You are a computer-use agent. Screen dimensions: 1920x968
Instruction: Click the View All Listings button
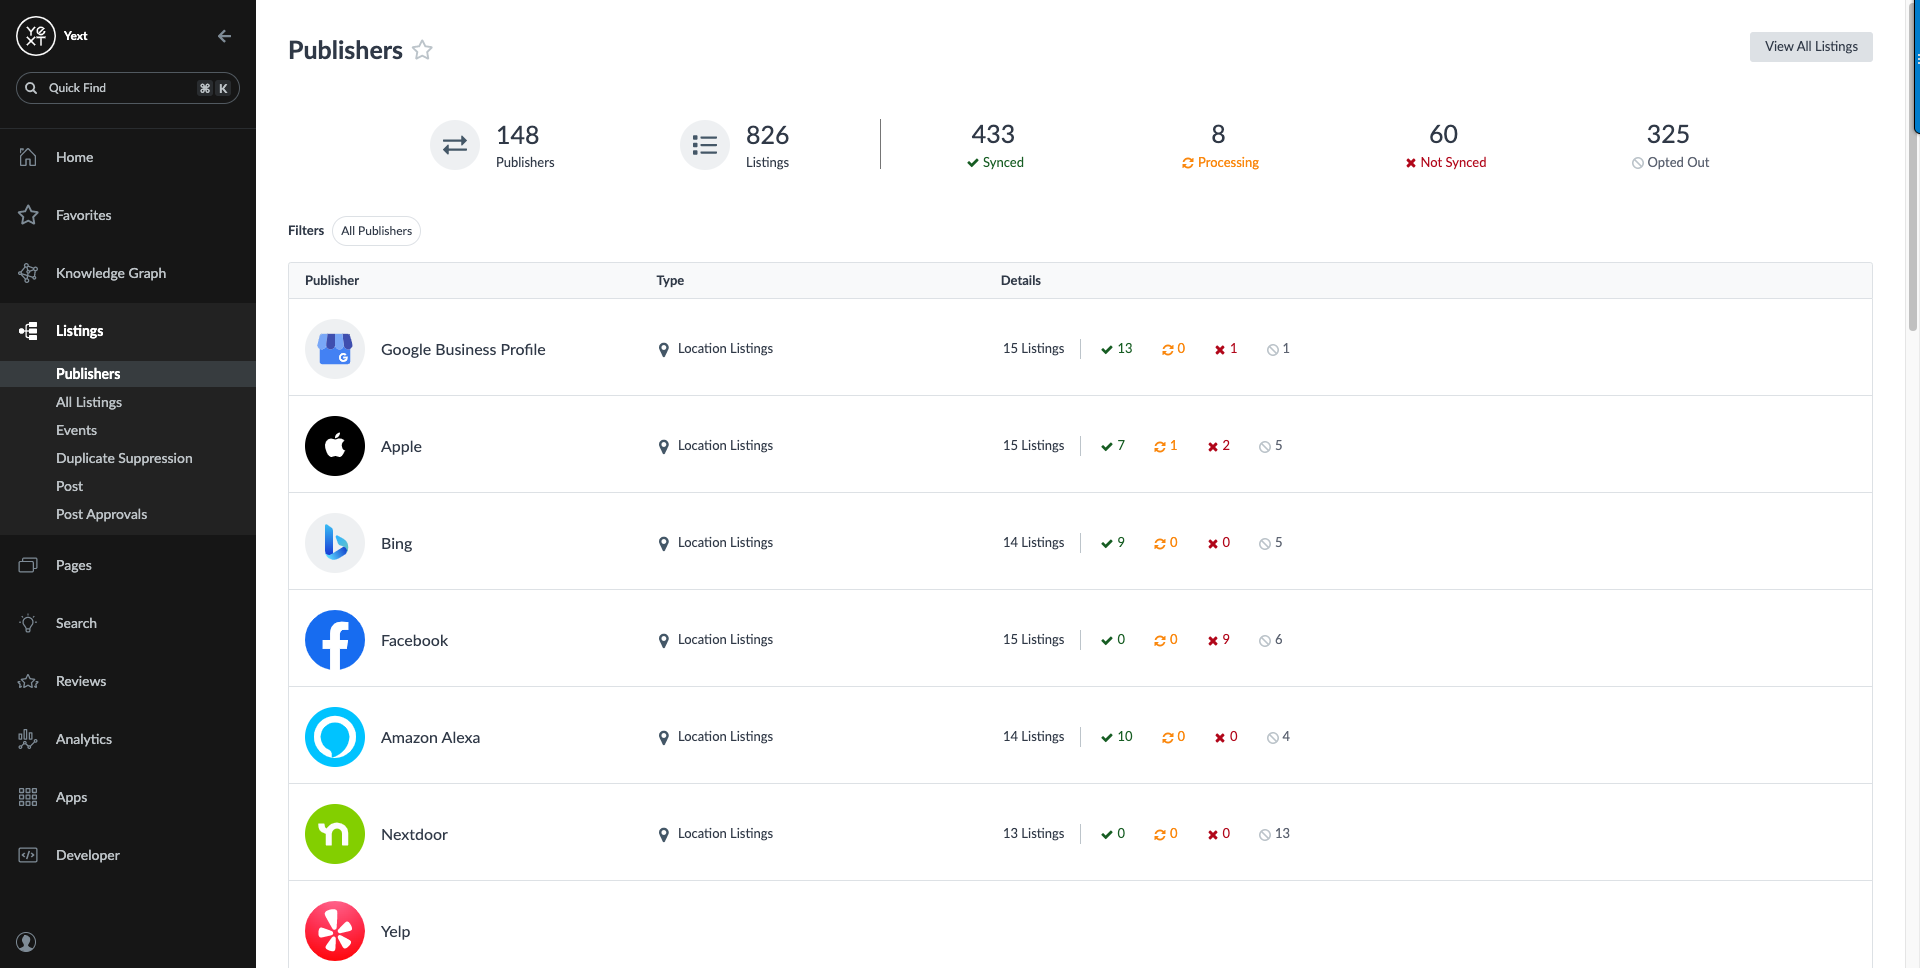(x=1810, y=46)
